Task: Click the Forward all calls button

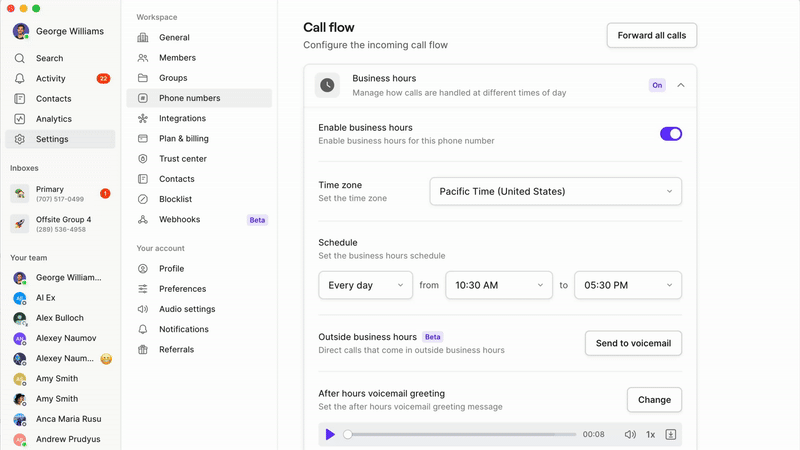Action: 652,35
